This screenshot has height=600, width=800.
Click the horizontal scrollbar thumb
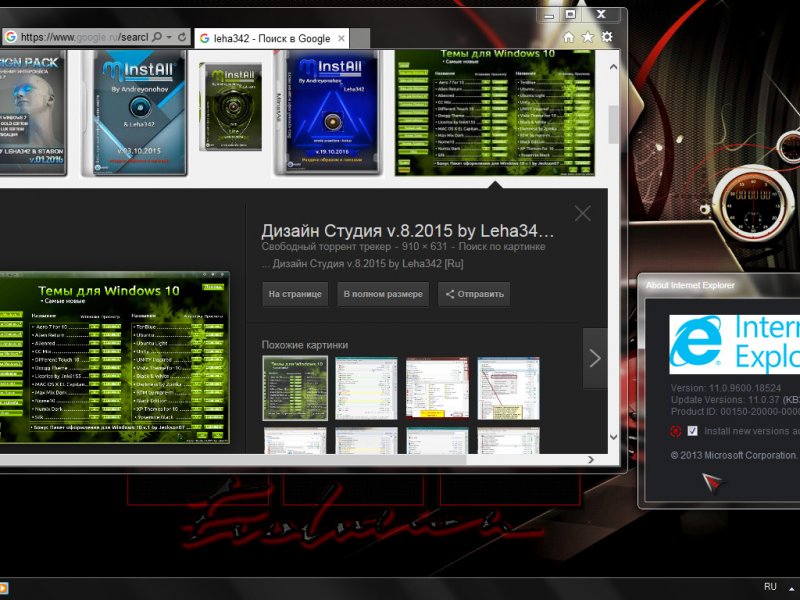(x=233, y=460)
